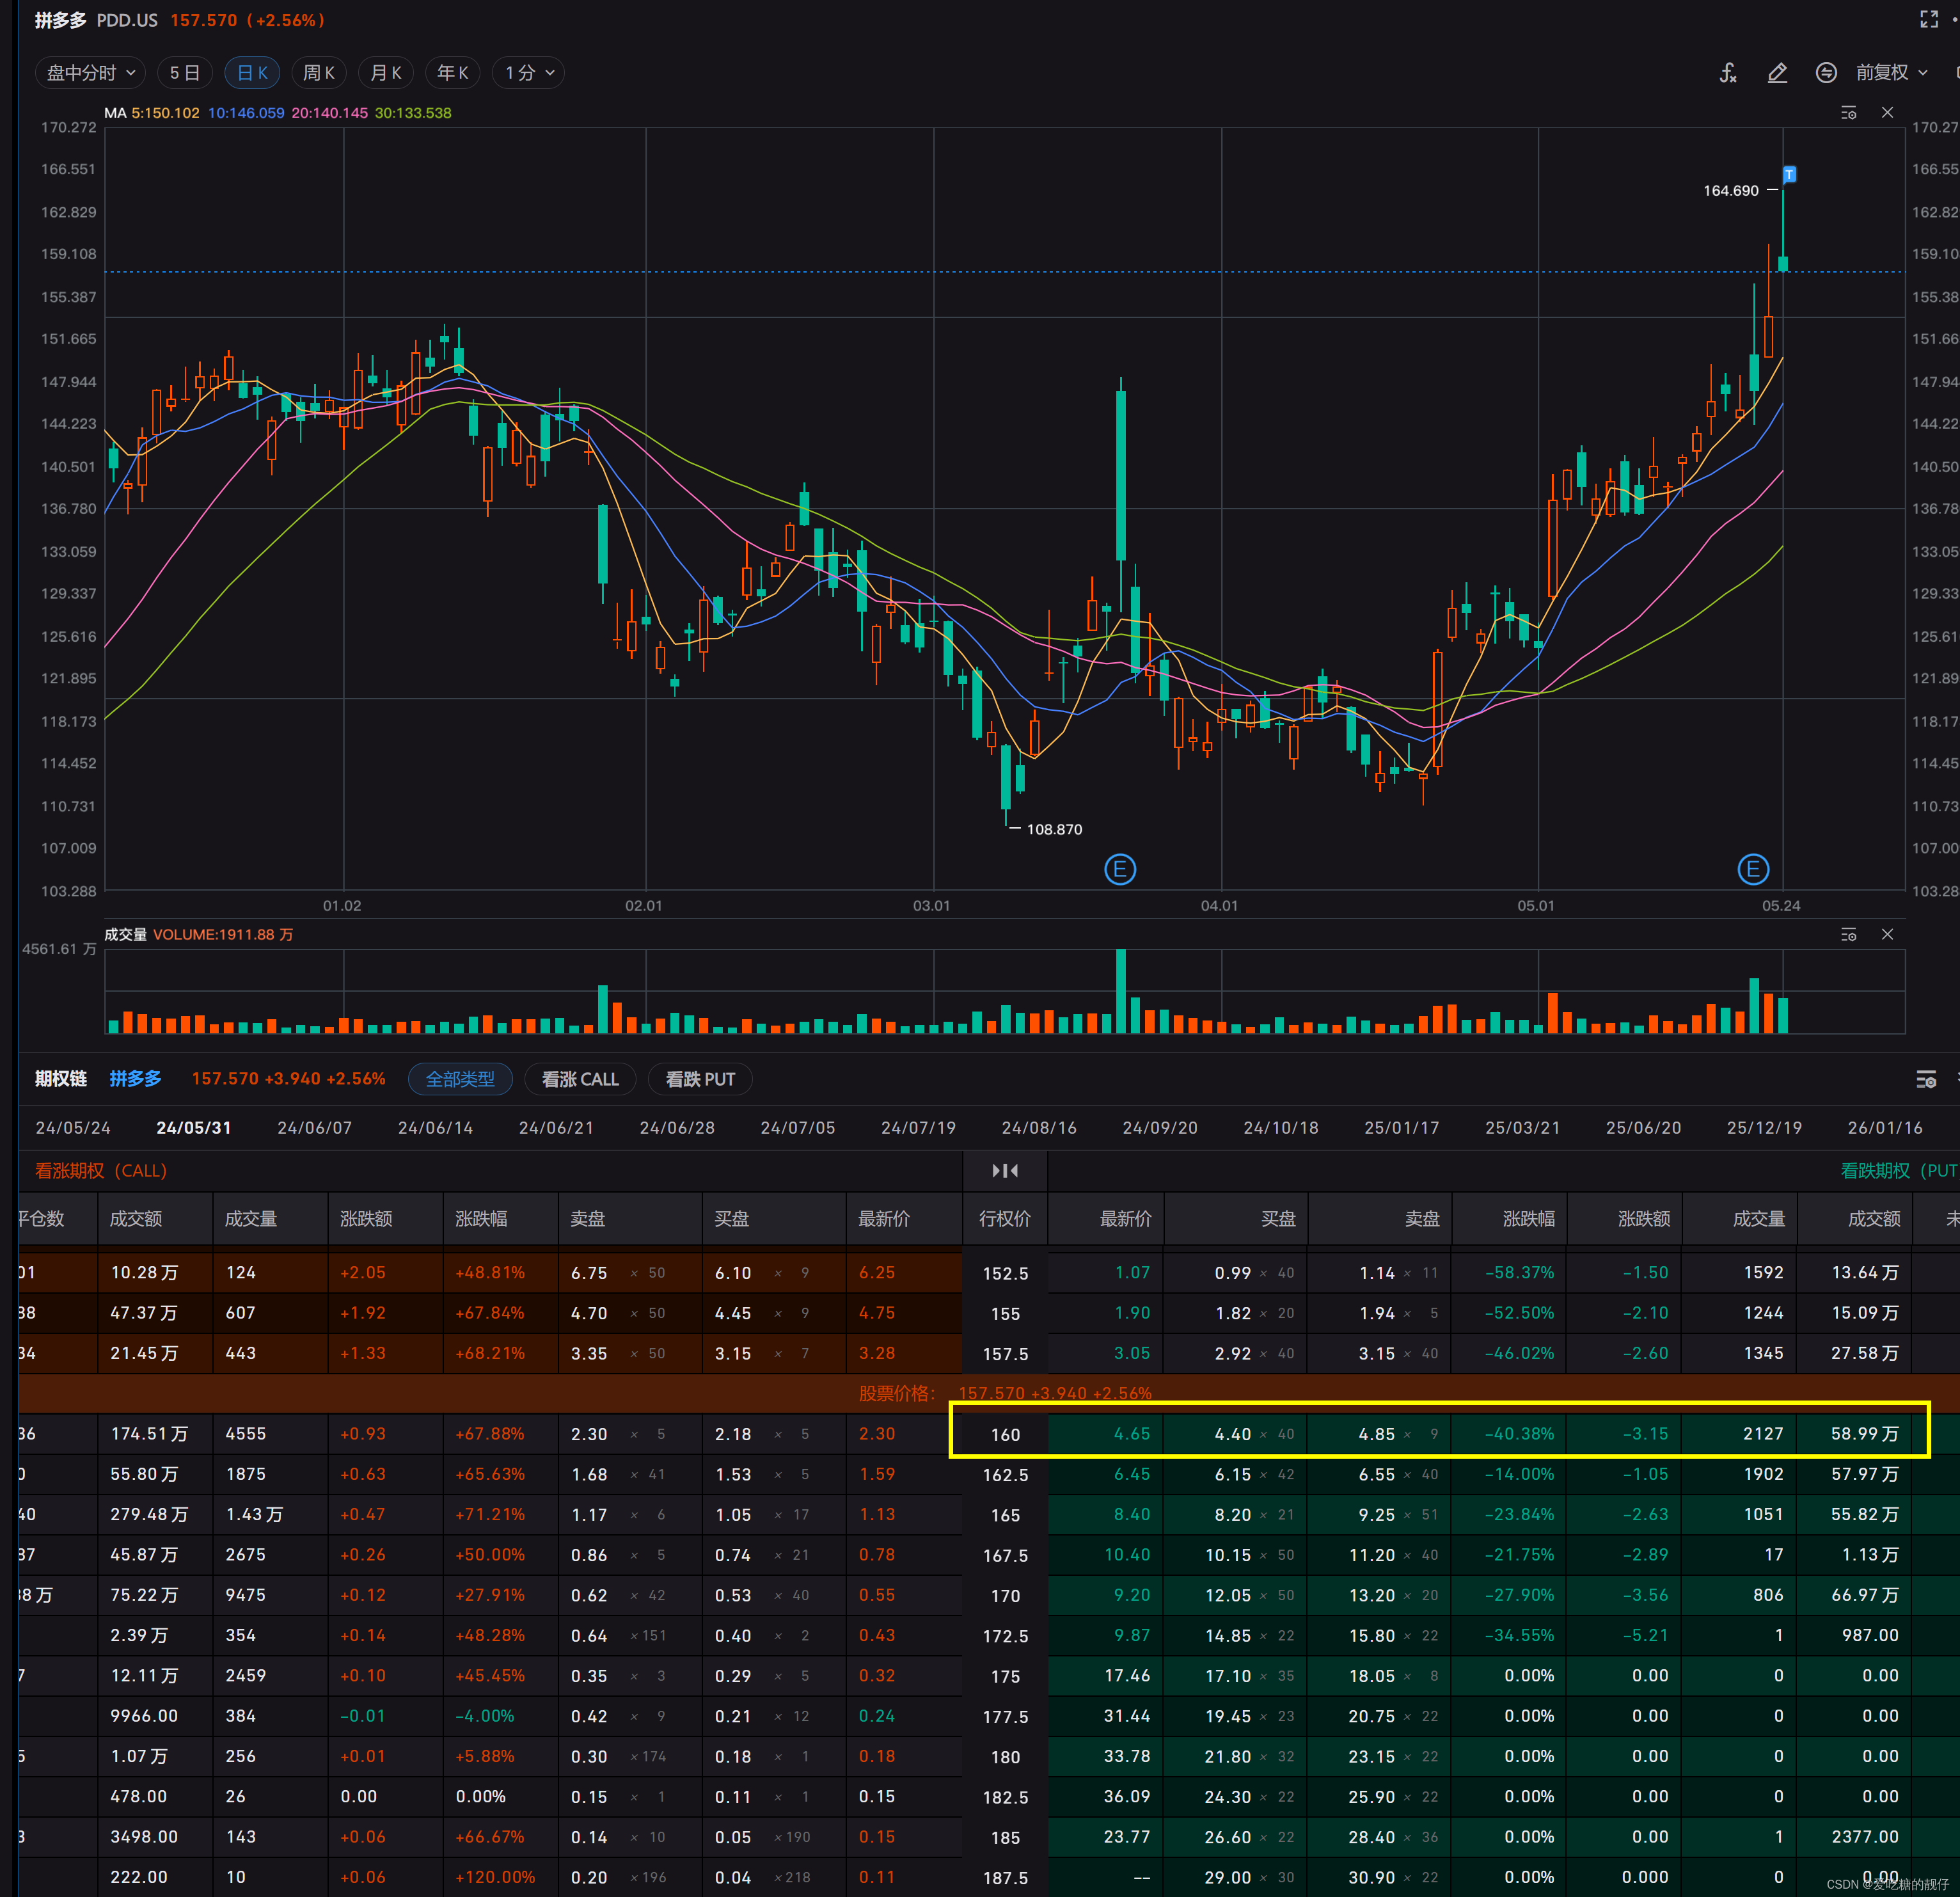Screen dimensions: 1960x1897
Task: Click strike price 160 cell
Action: [1005, 1434]
